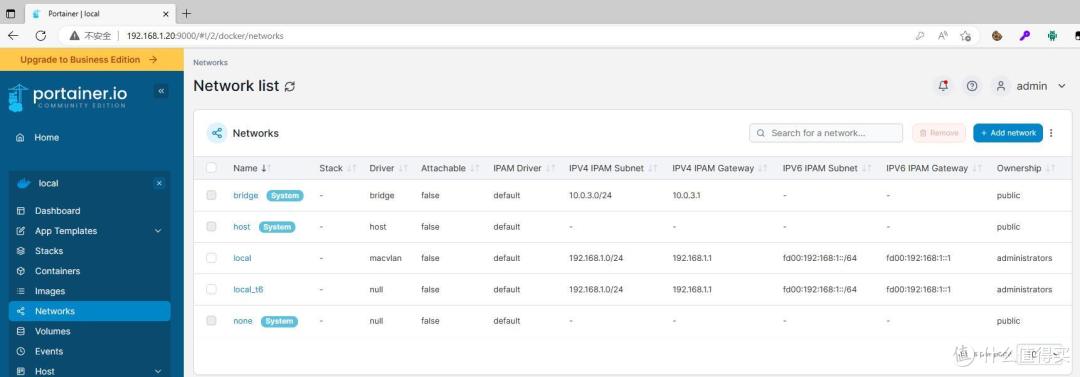
Task: Click Upgrade to Business Edition banner
Action: pyautogui.click(x=92, y=60)
